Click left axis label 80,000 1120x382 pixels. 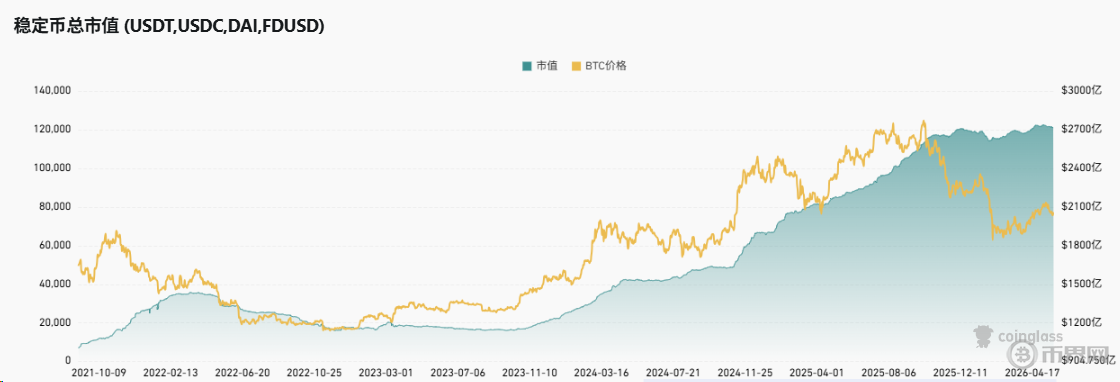pos(55,206)
